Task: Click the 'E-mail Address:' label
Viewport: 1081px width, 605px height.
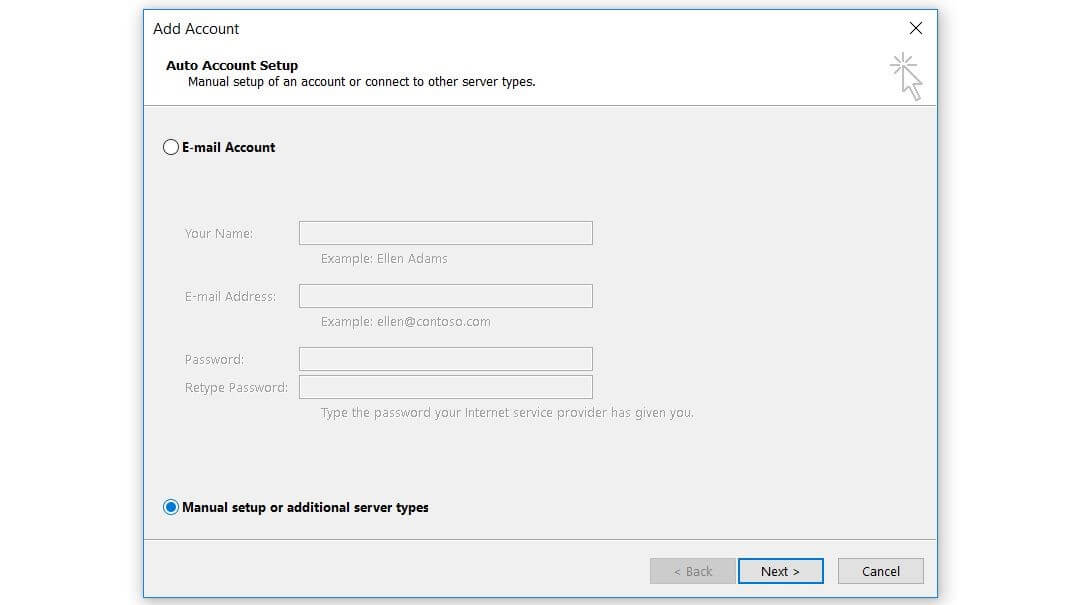Action: pyautogui.click(x=230, y=296)
